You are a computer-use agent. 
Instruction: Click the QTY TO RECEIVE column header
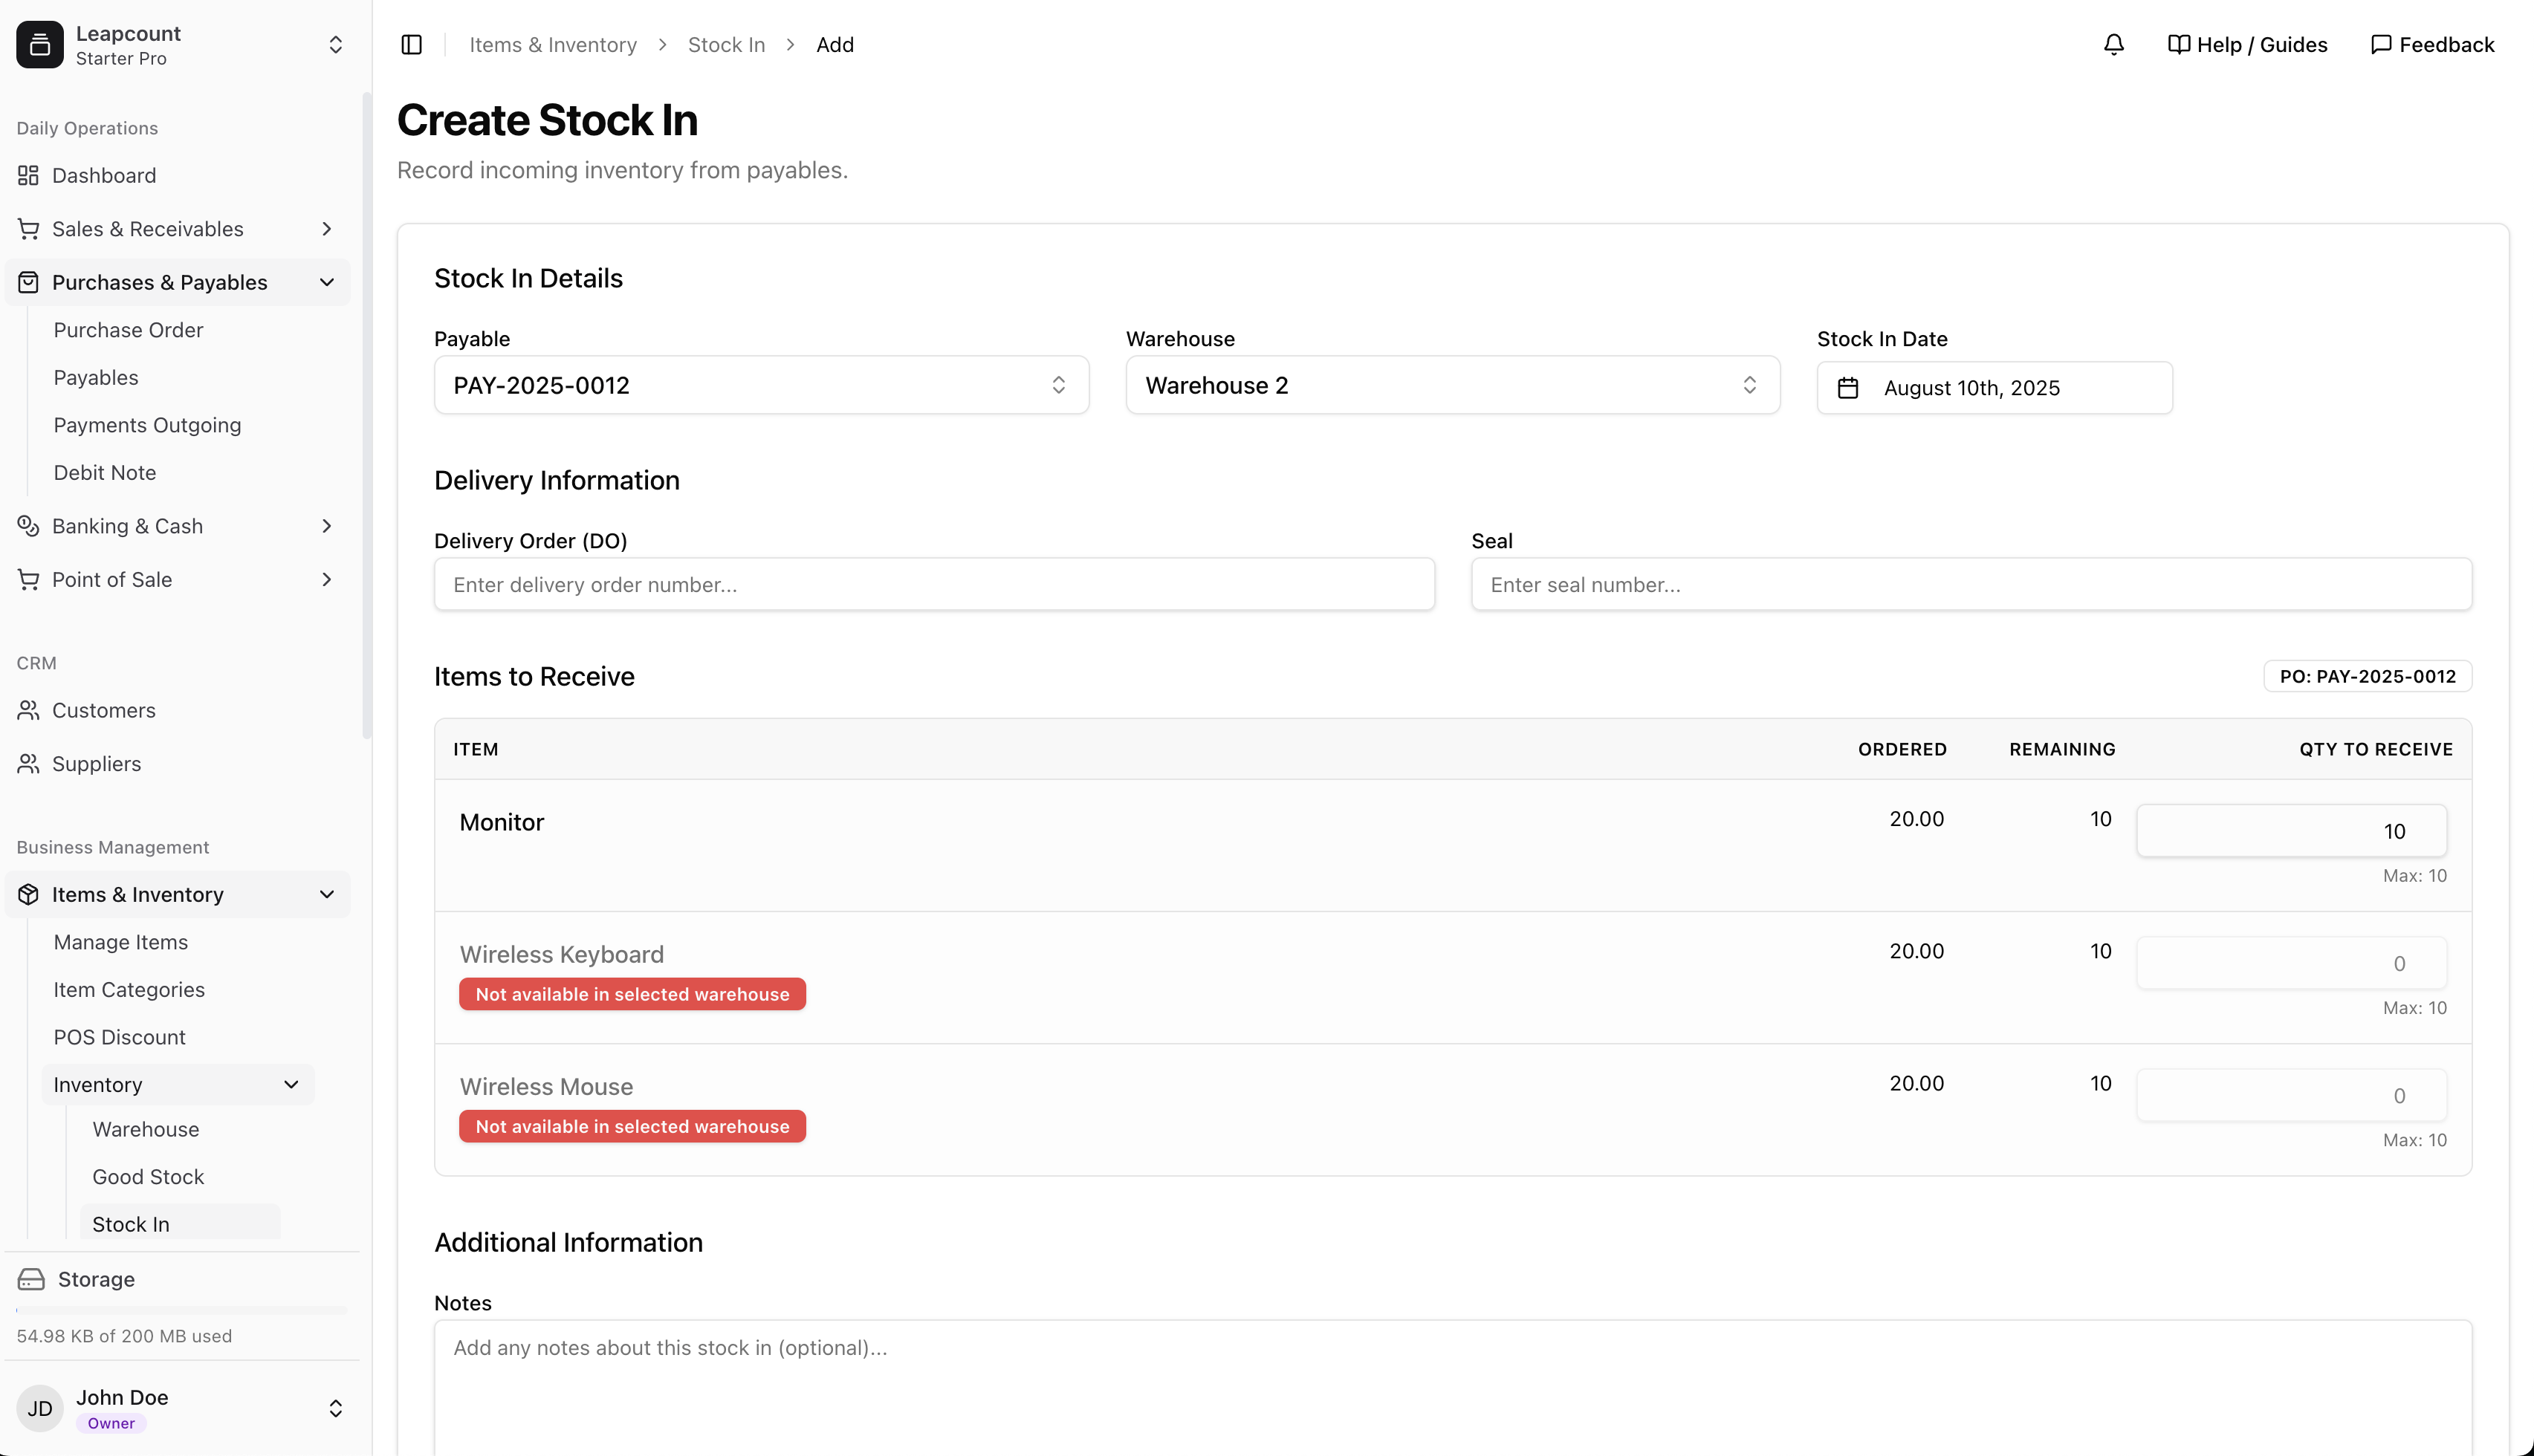[x=2375, y=750]
